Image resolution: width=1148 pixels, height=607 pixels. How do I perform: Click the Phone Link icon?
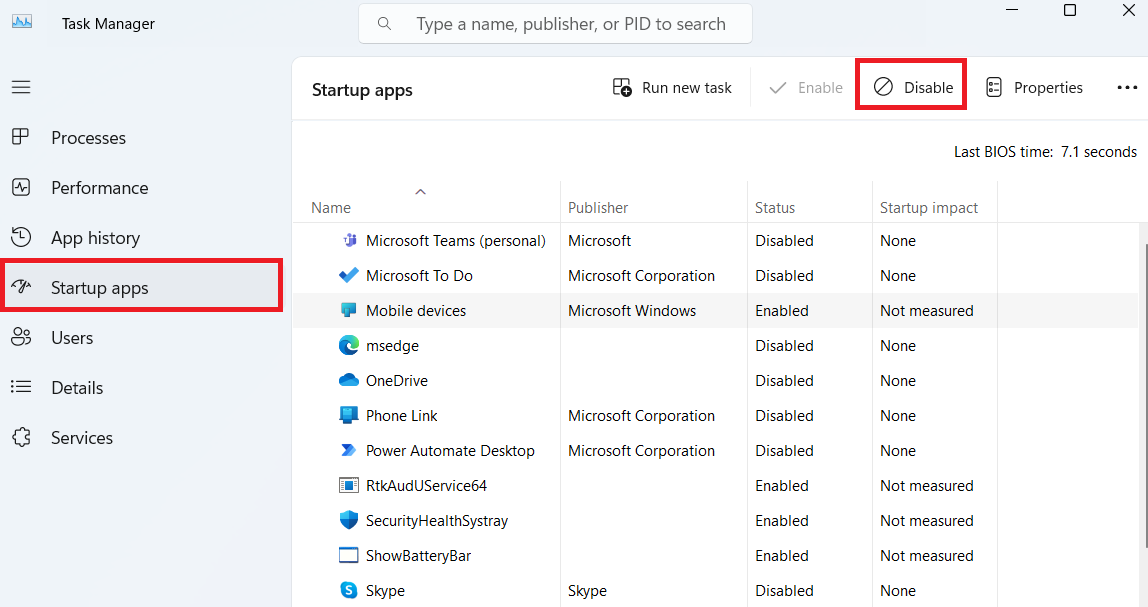(348, 415)
